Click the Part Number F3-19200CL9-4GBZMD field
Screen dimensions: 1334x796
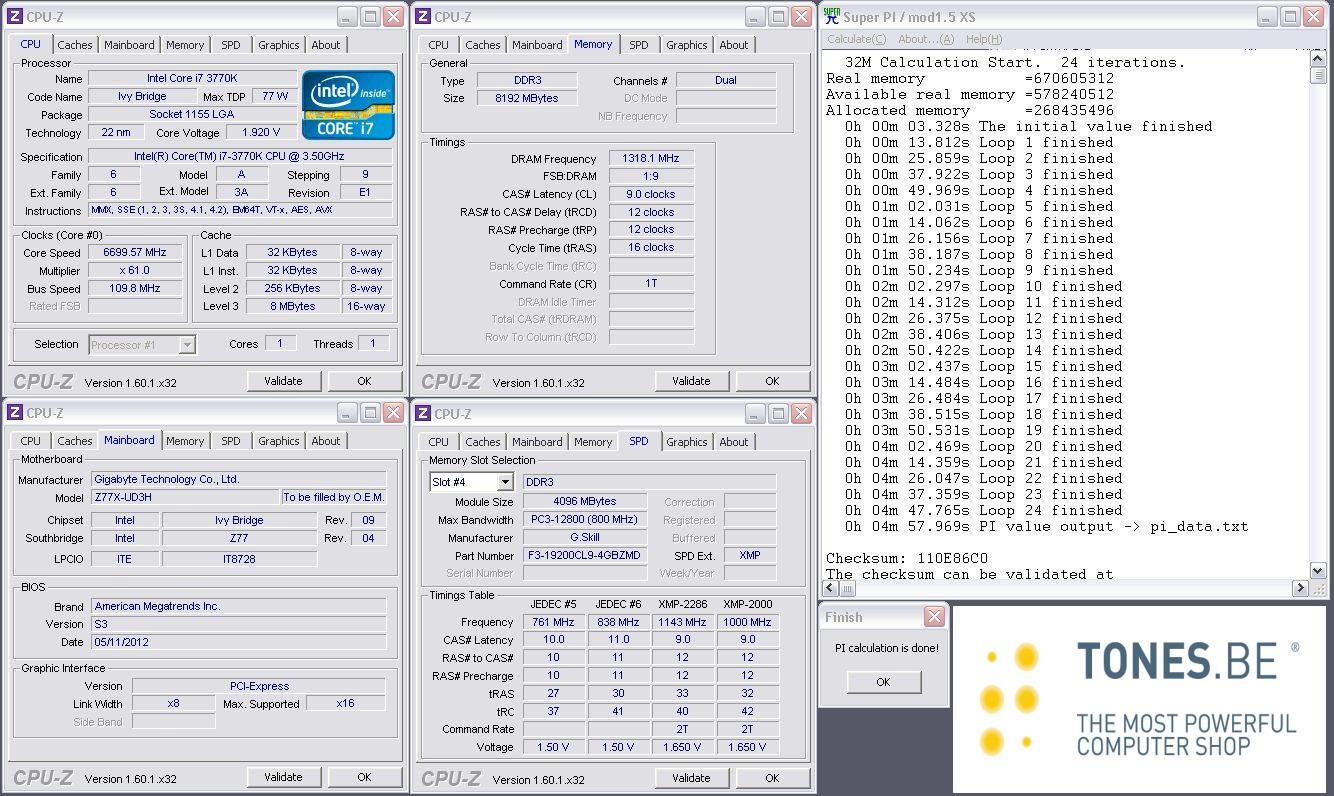pyautogui.click(x=585, y=555)
